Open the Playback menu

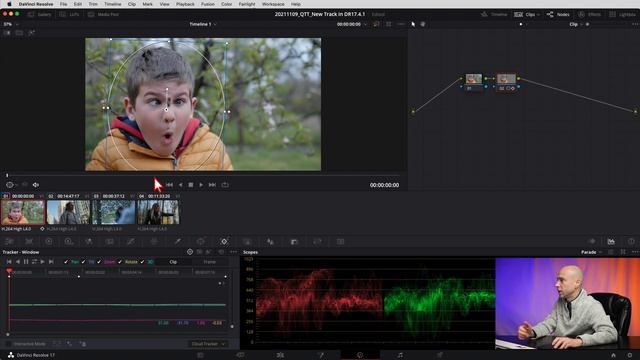(x=185, y=4)
